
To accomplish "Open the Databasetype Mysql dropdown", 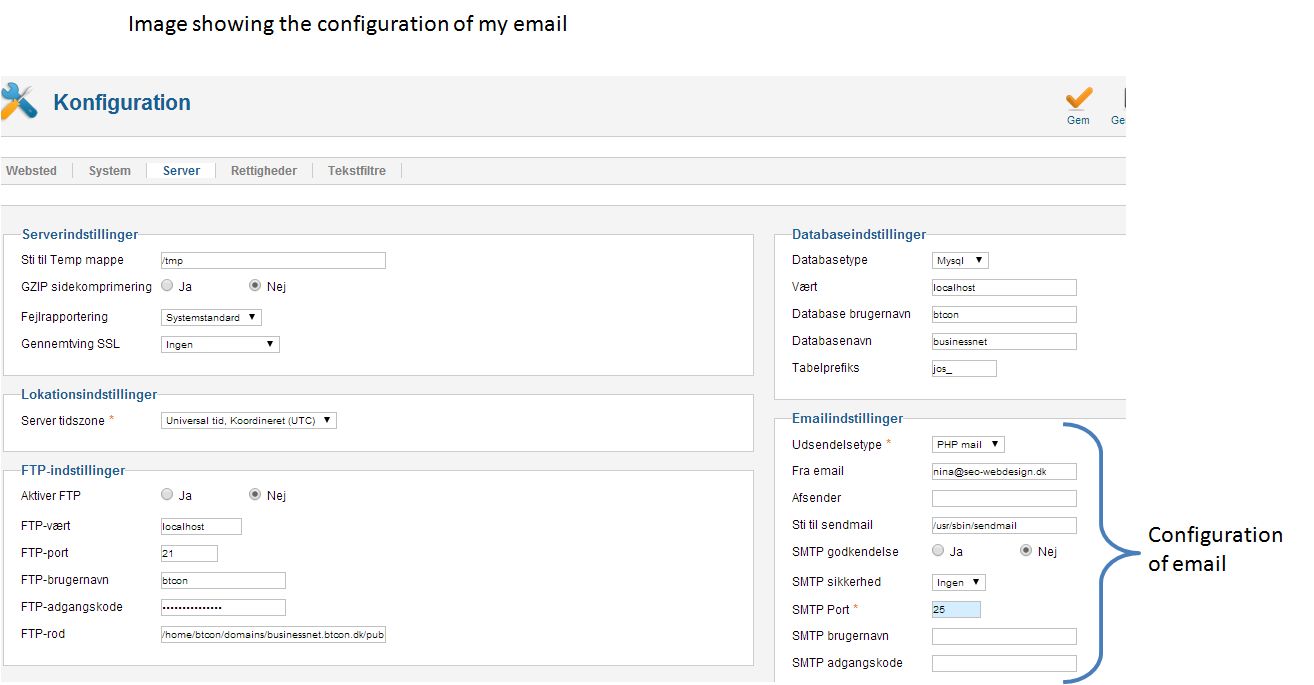I will click(x=960, y=260).
